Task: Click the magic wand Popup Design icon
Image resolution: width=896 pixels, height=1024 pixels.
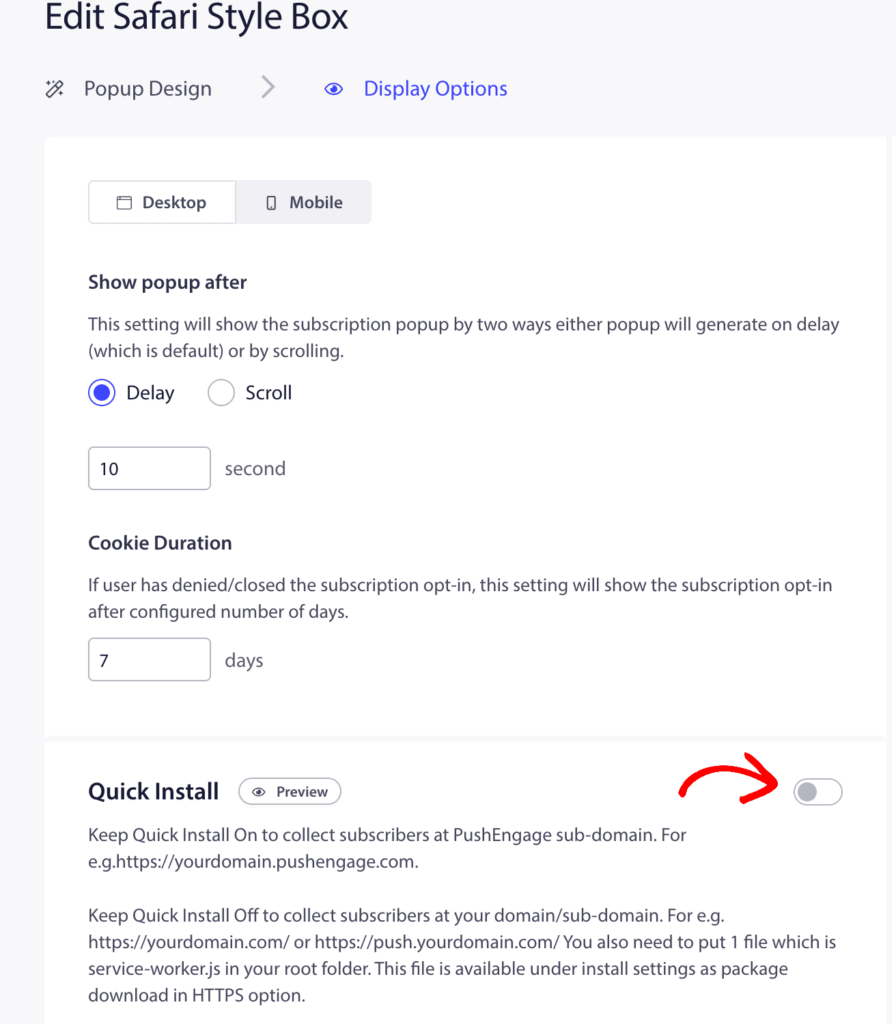Action: (x=55, y=89)
